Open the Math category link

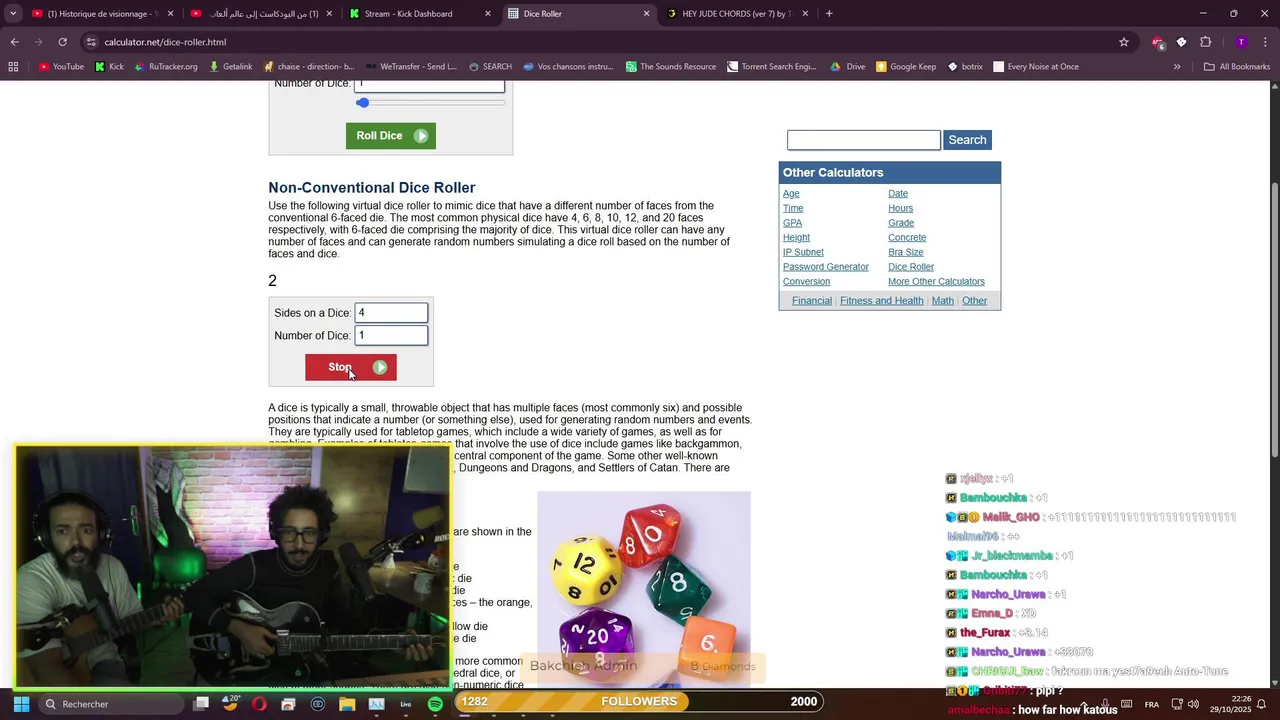click(943, 300)
